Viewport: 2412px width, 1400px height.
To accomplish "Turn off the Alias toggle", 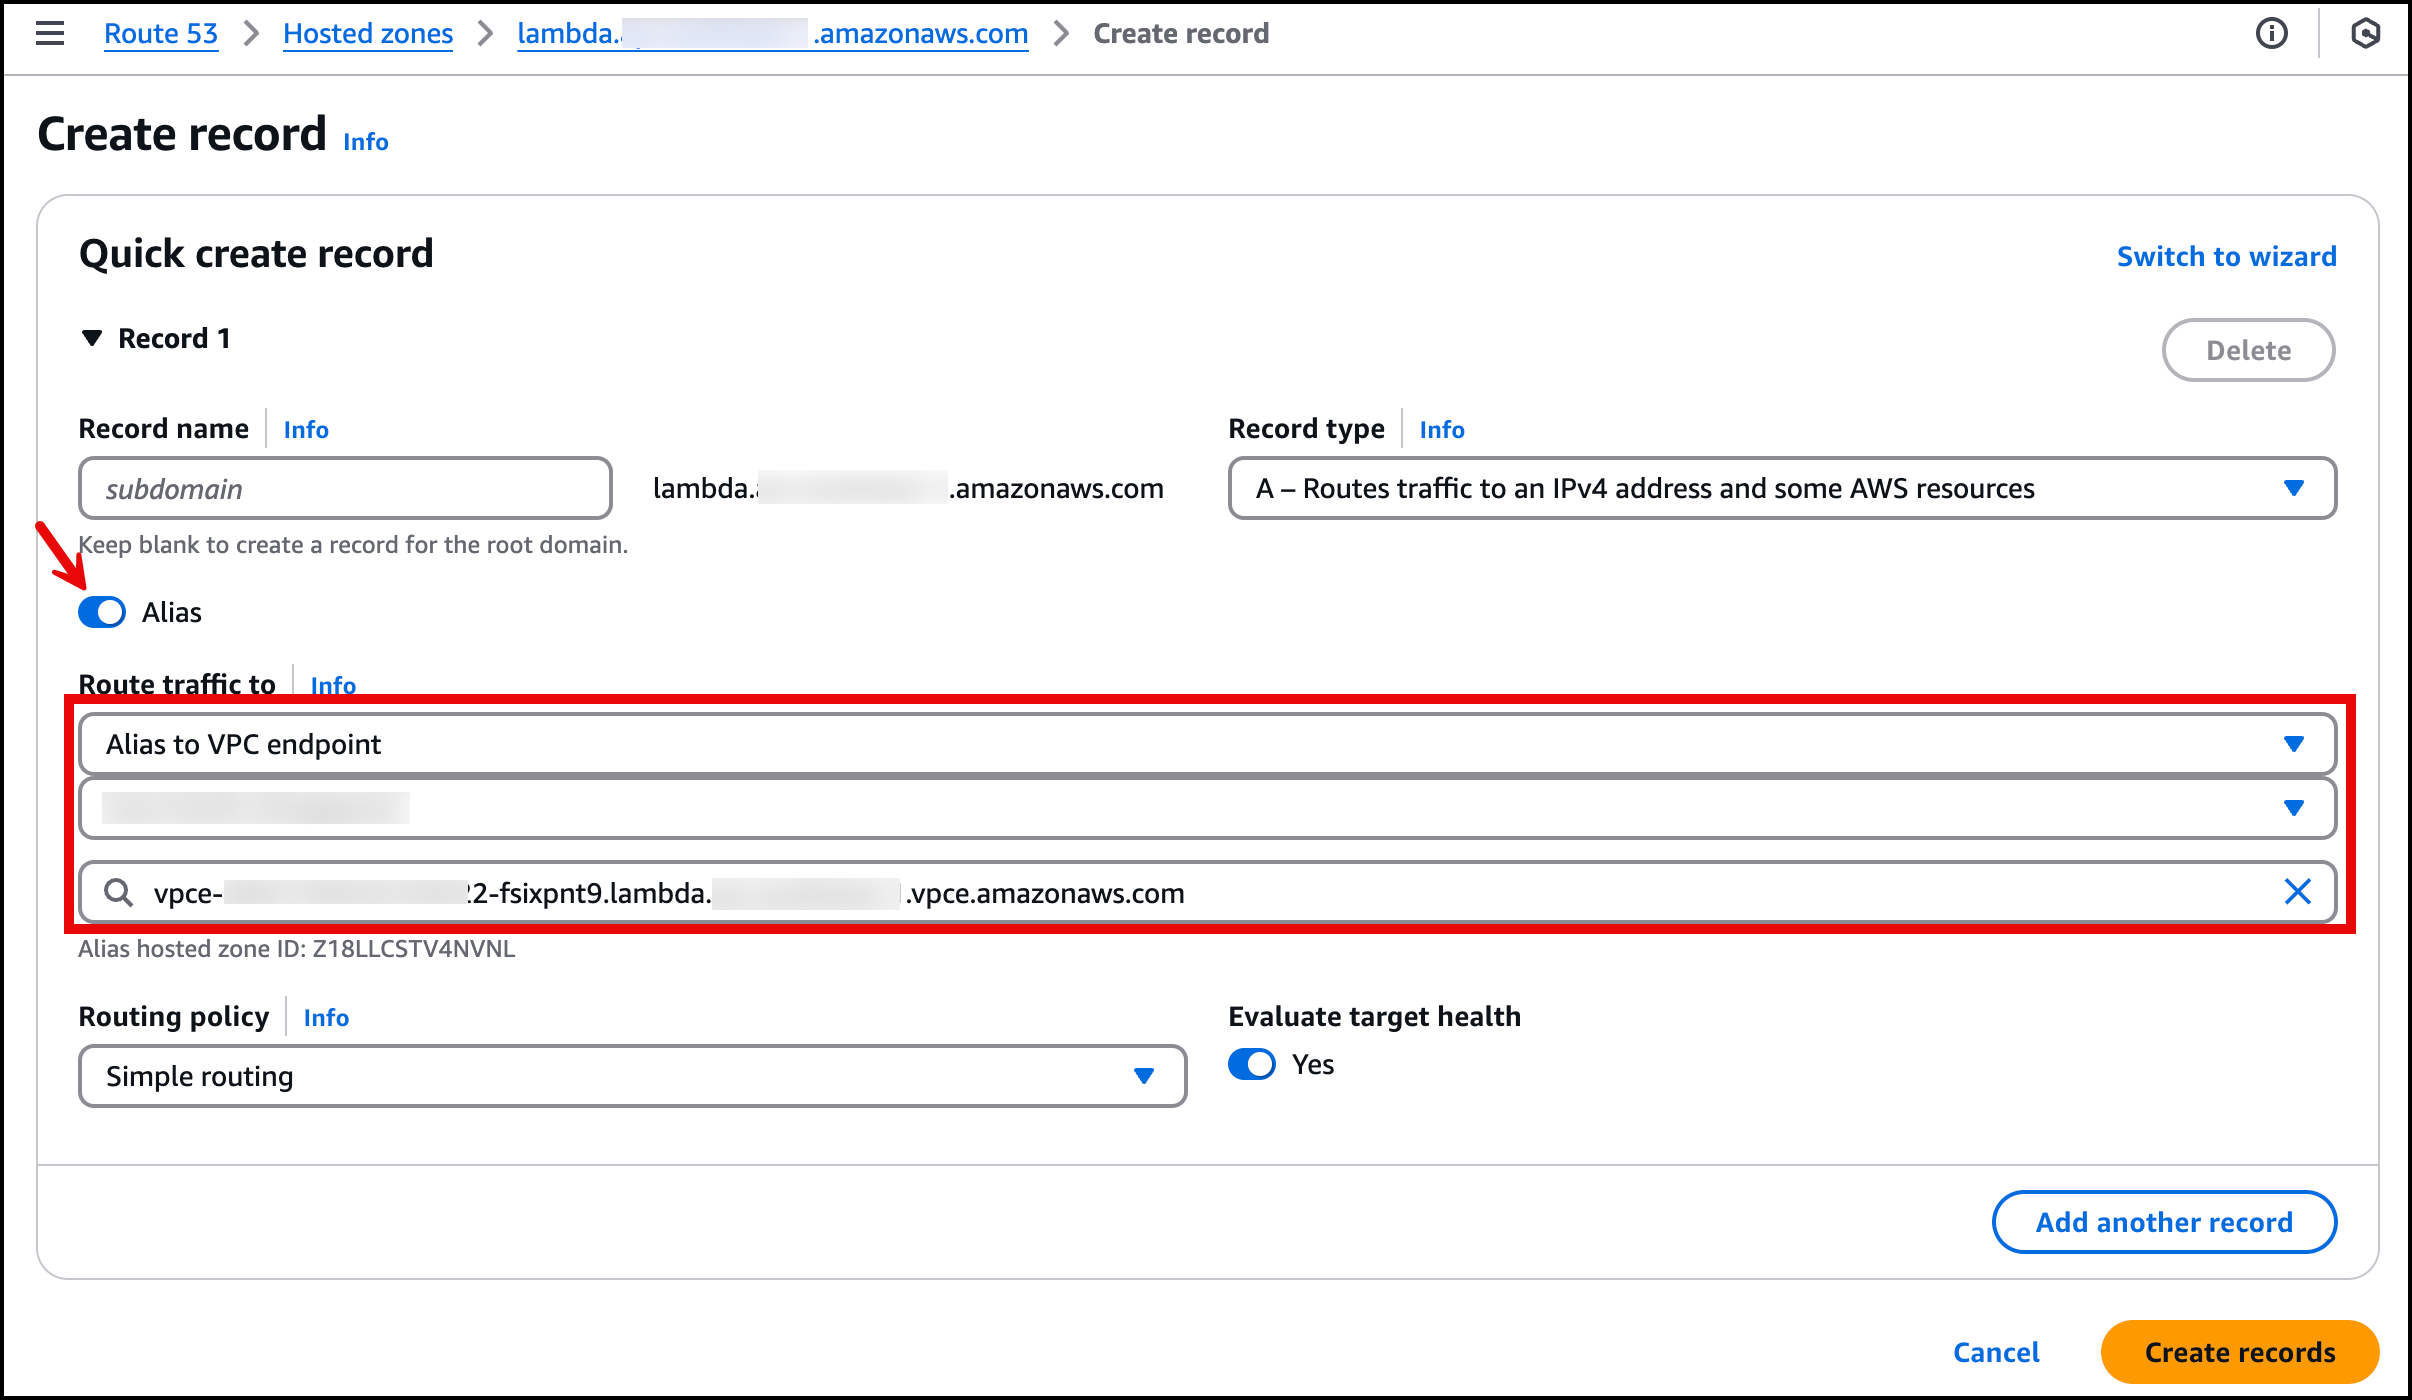I will [102, 612].
